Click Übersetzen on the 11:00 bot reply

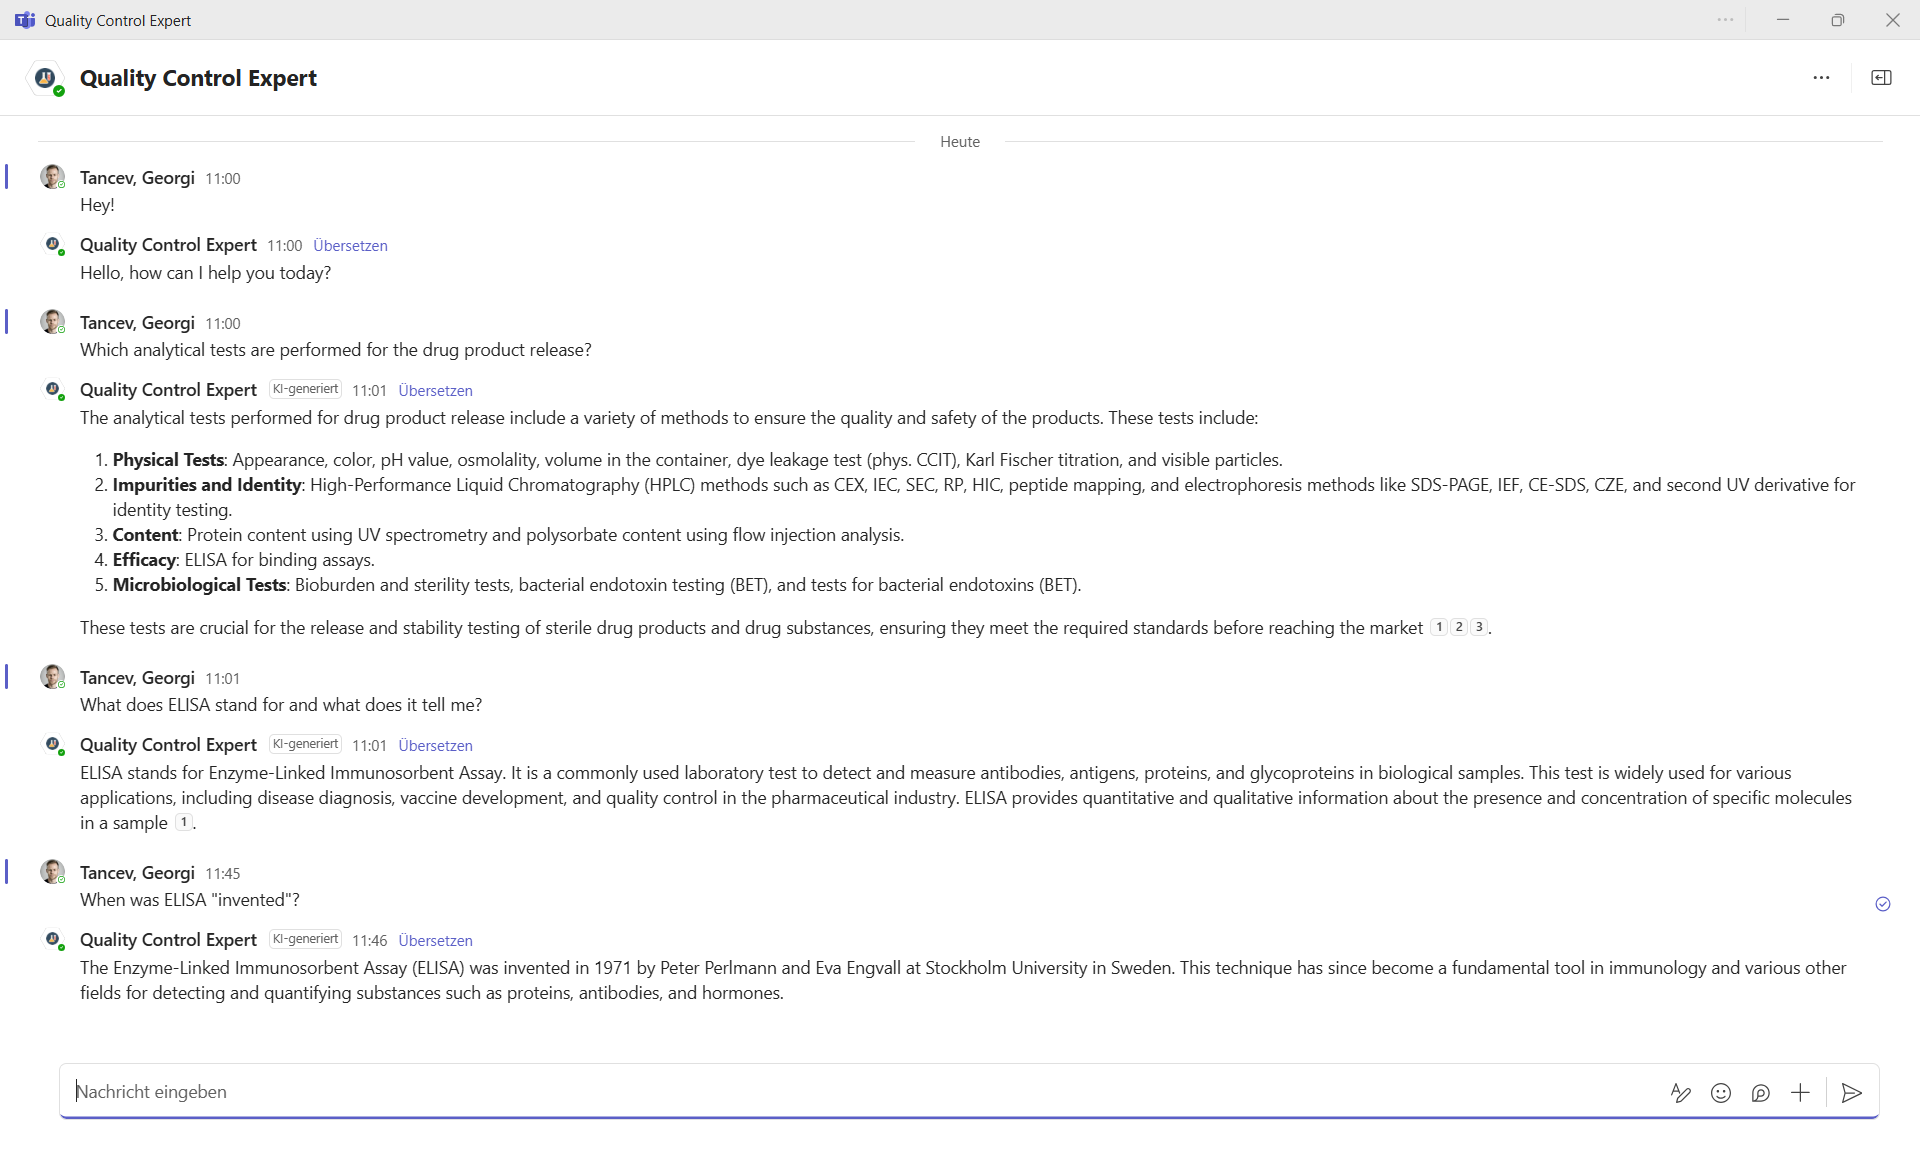pos(350,246)
